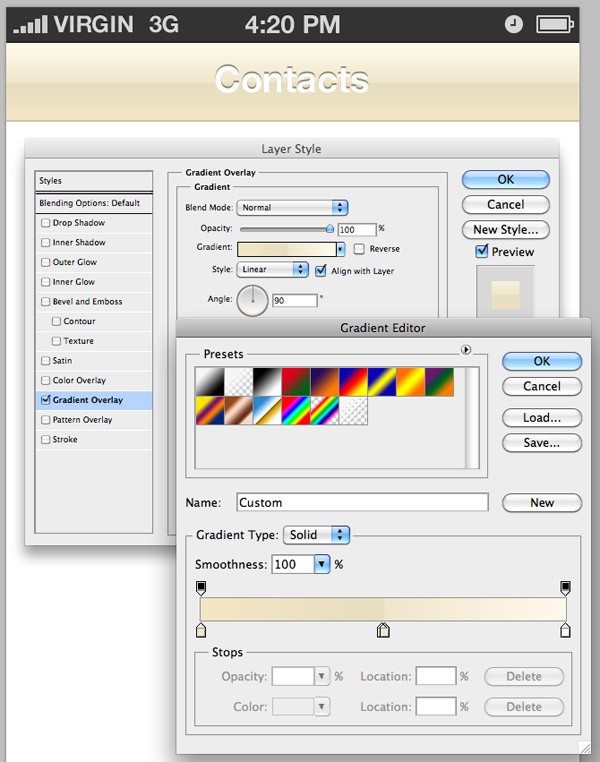Toggle the Reverse gradient checkbox
The height and width of the screenshot is (762, 600).
pos(359,249)
